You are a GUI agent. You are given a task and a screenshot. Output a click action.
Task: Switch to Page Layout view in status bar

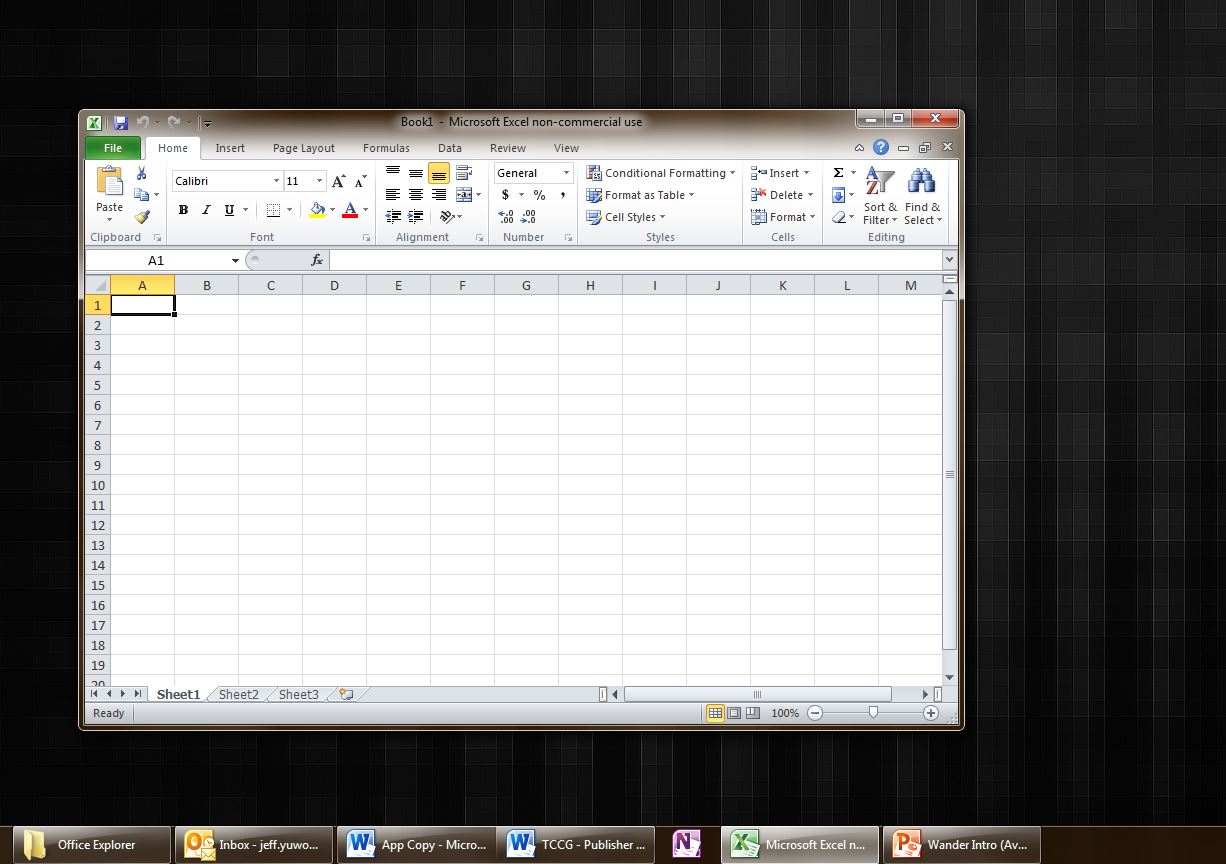pyautogui.click(x=733, y=713)
